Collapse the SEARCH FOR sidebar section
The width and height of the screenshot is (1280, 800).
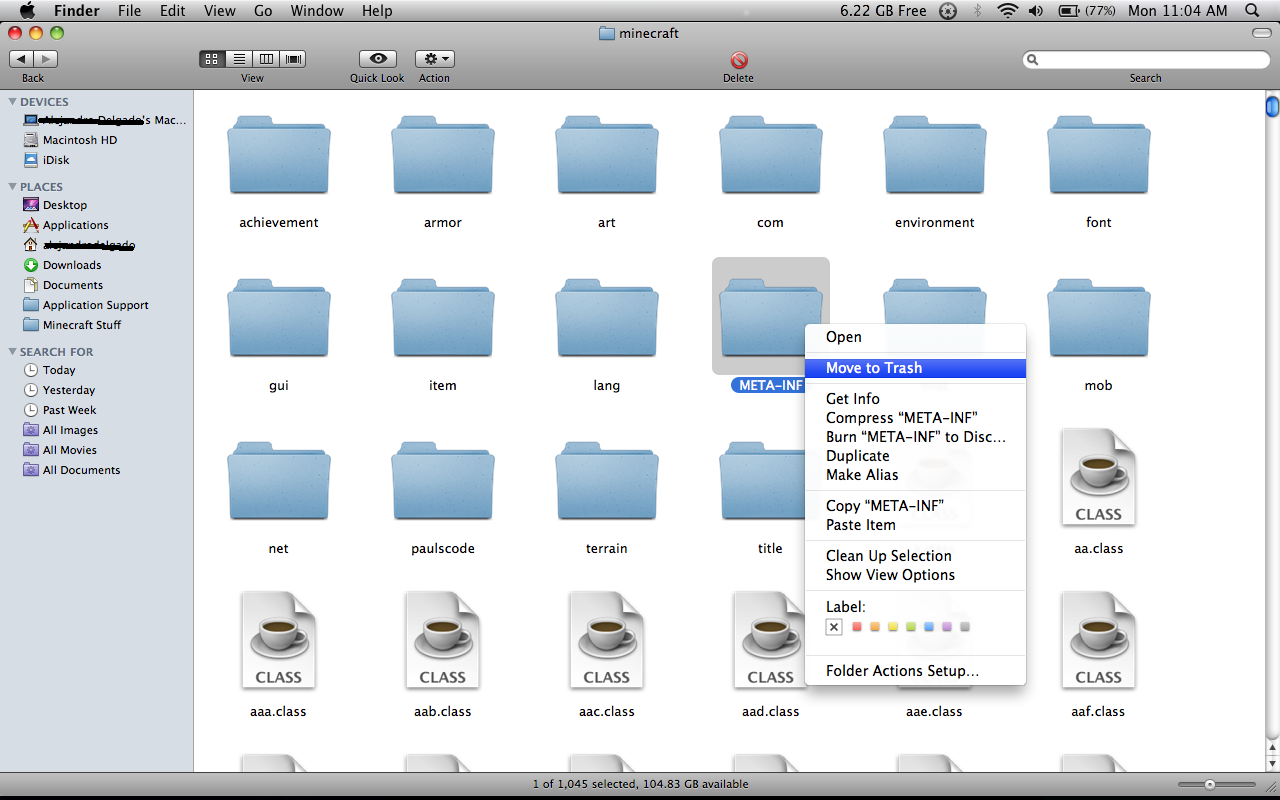pos(12,352)
